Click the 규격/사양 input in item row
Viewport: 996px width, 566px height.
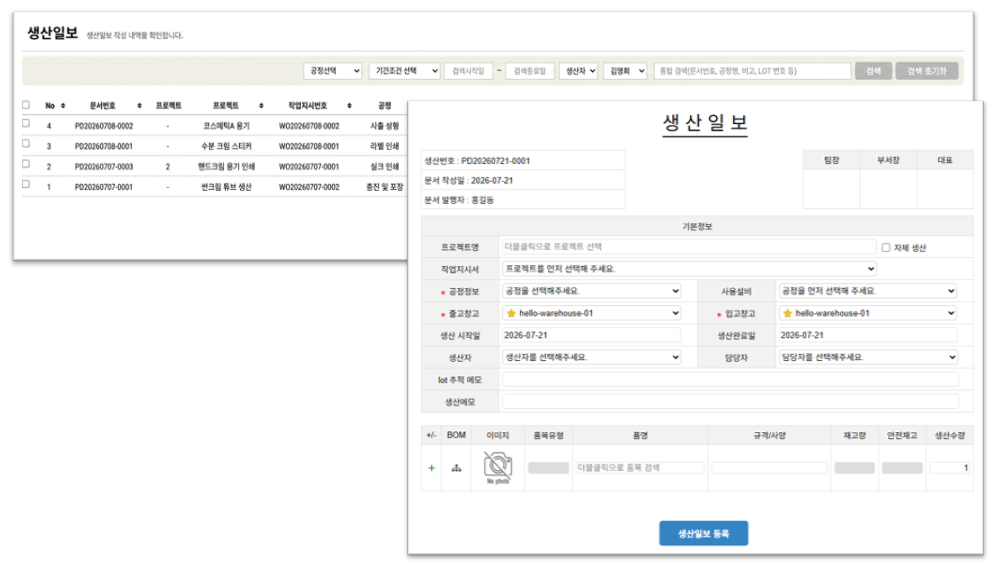pyautogui.click(x=769, y=468)
